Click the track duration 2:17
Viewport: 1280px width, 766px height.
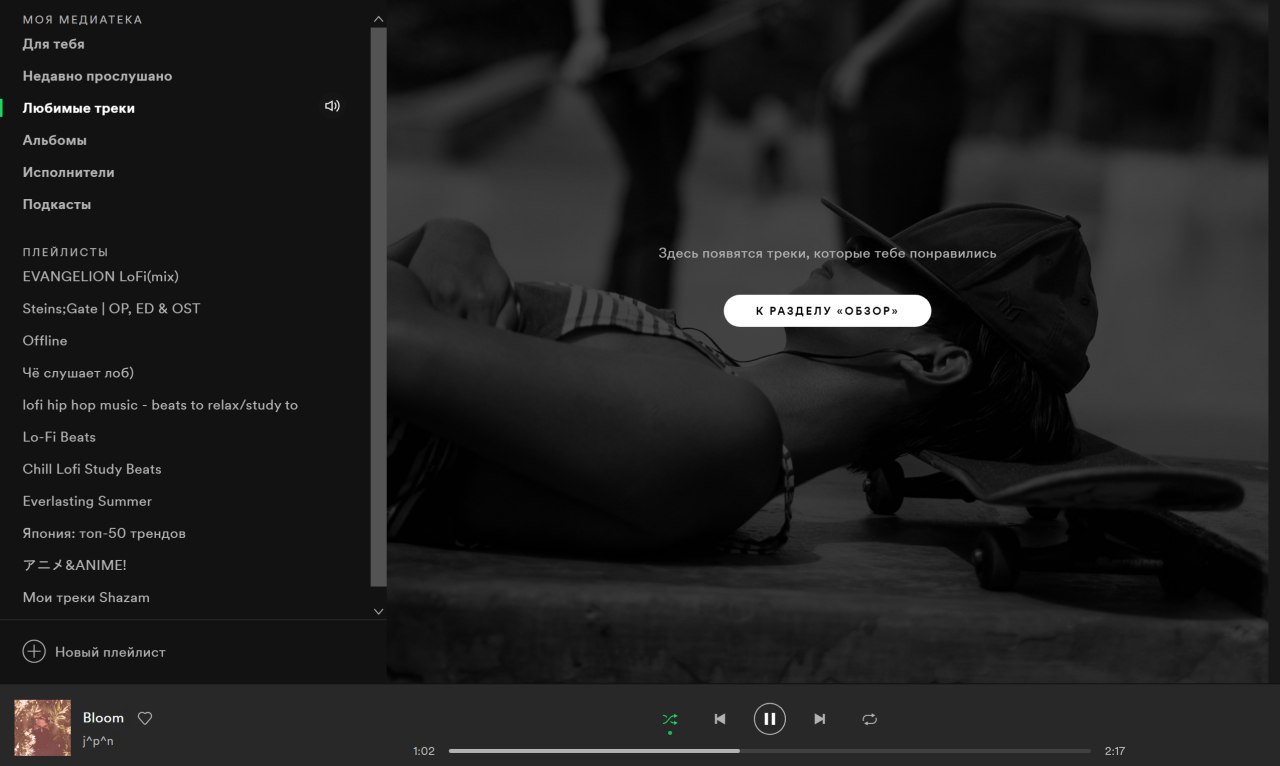coord(1115,751)
